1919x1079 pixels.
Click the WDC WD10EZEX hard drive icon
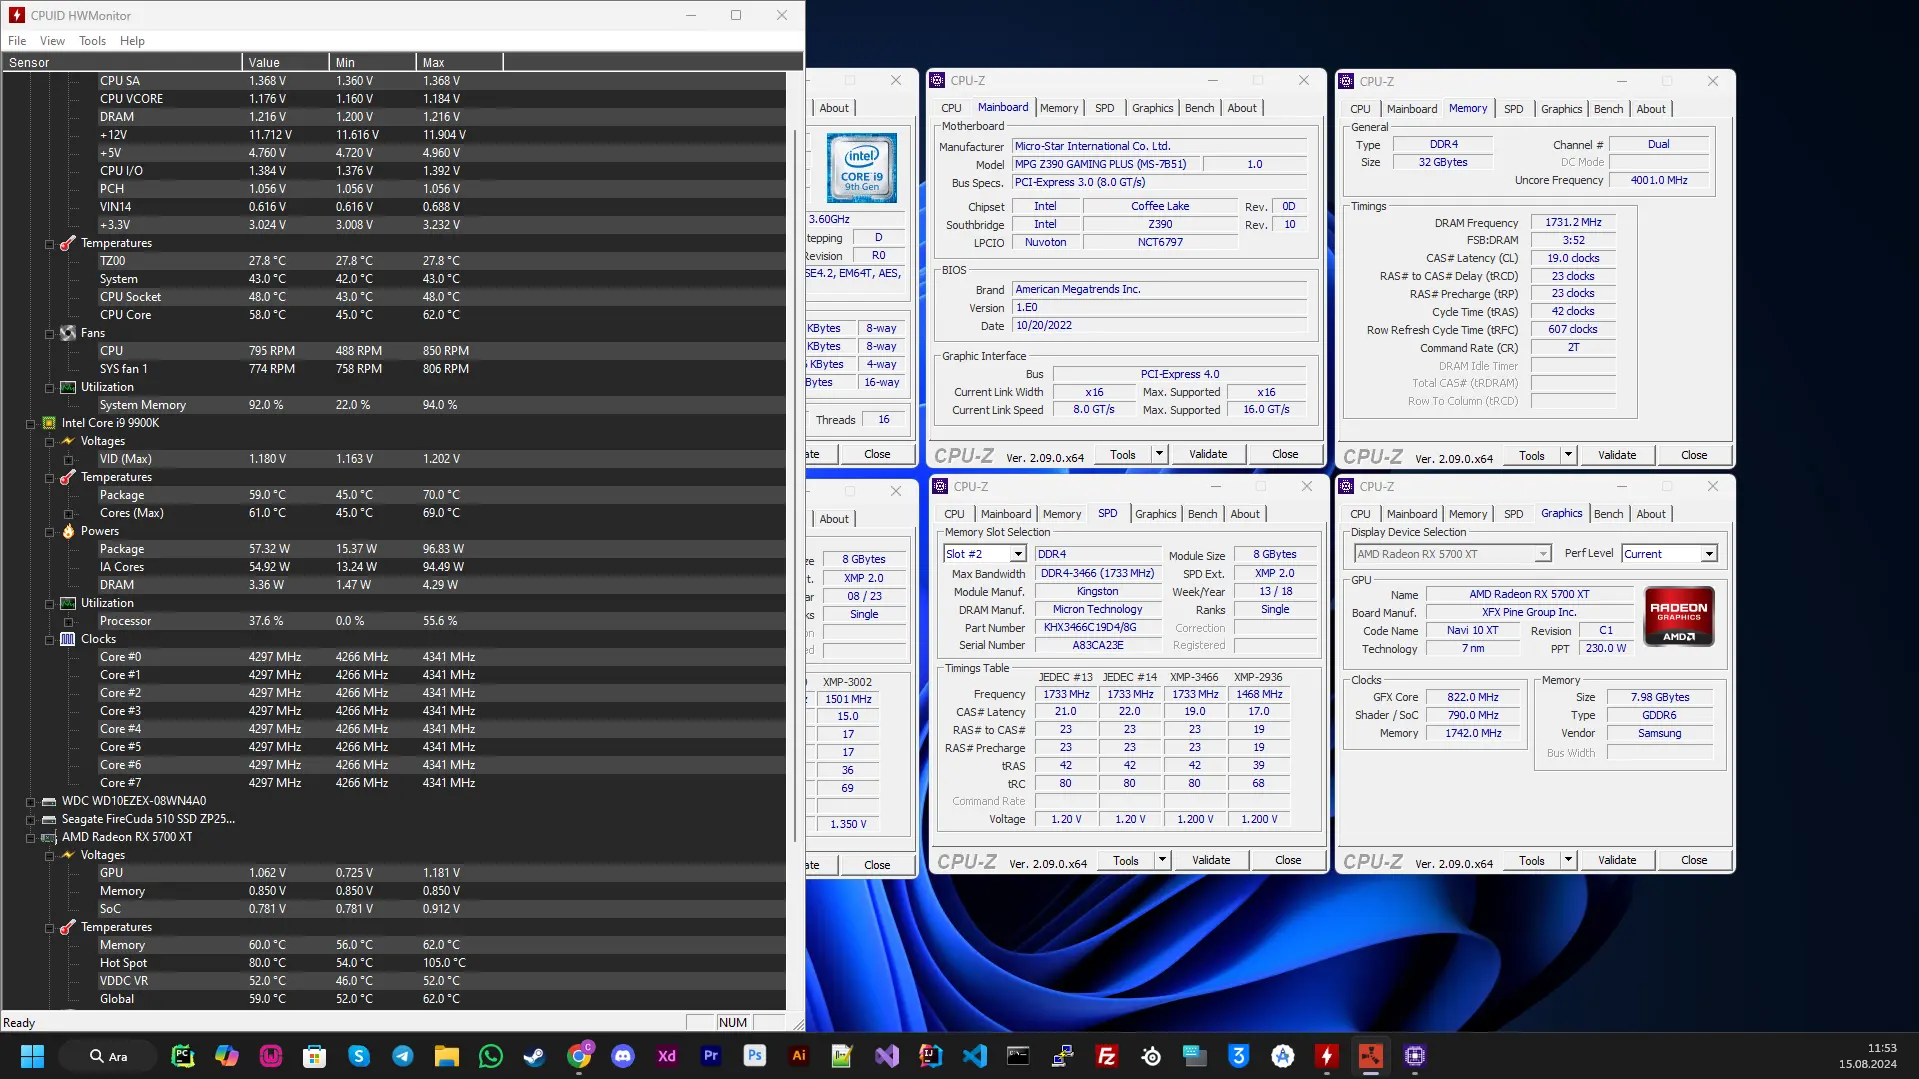point(49,801)
